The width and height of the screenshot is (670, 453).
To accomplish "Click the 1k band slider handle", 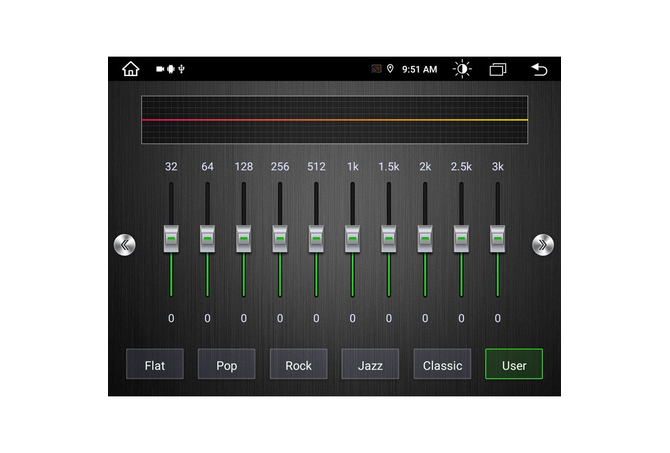I will click(x=352, y=239).
